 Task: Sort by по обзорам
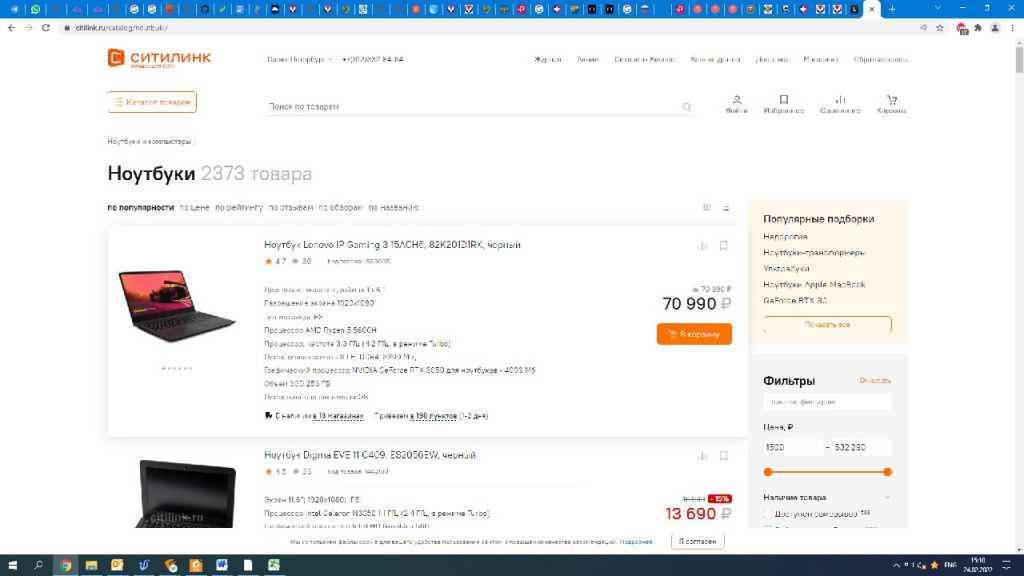pos(340,208)
